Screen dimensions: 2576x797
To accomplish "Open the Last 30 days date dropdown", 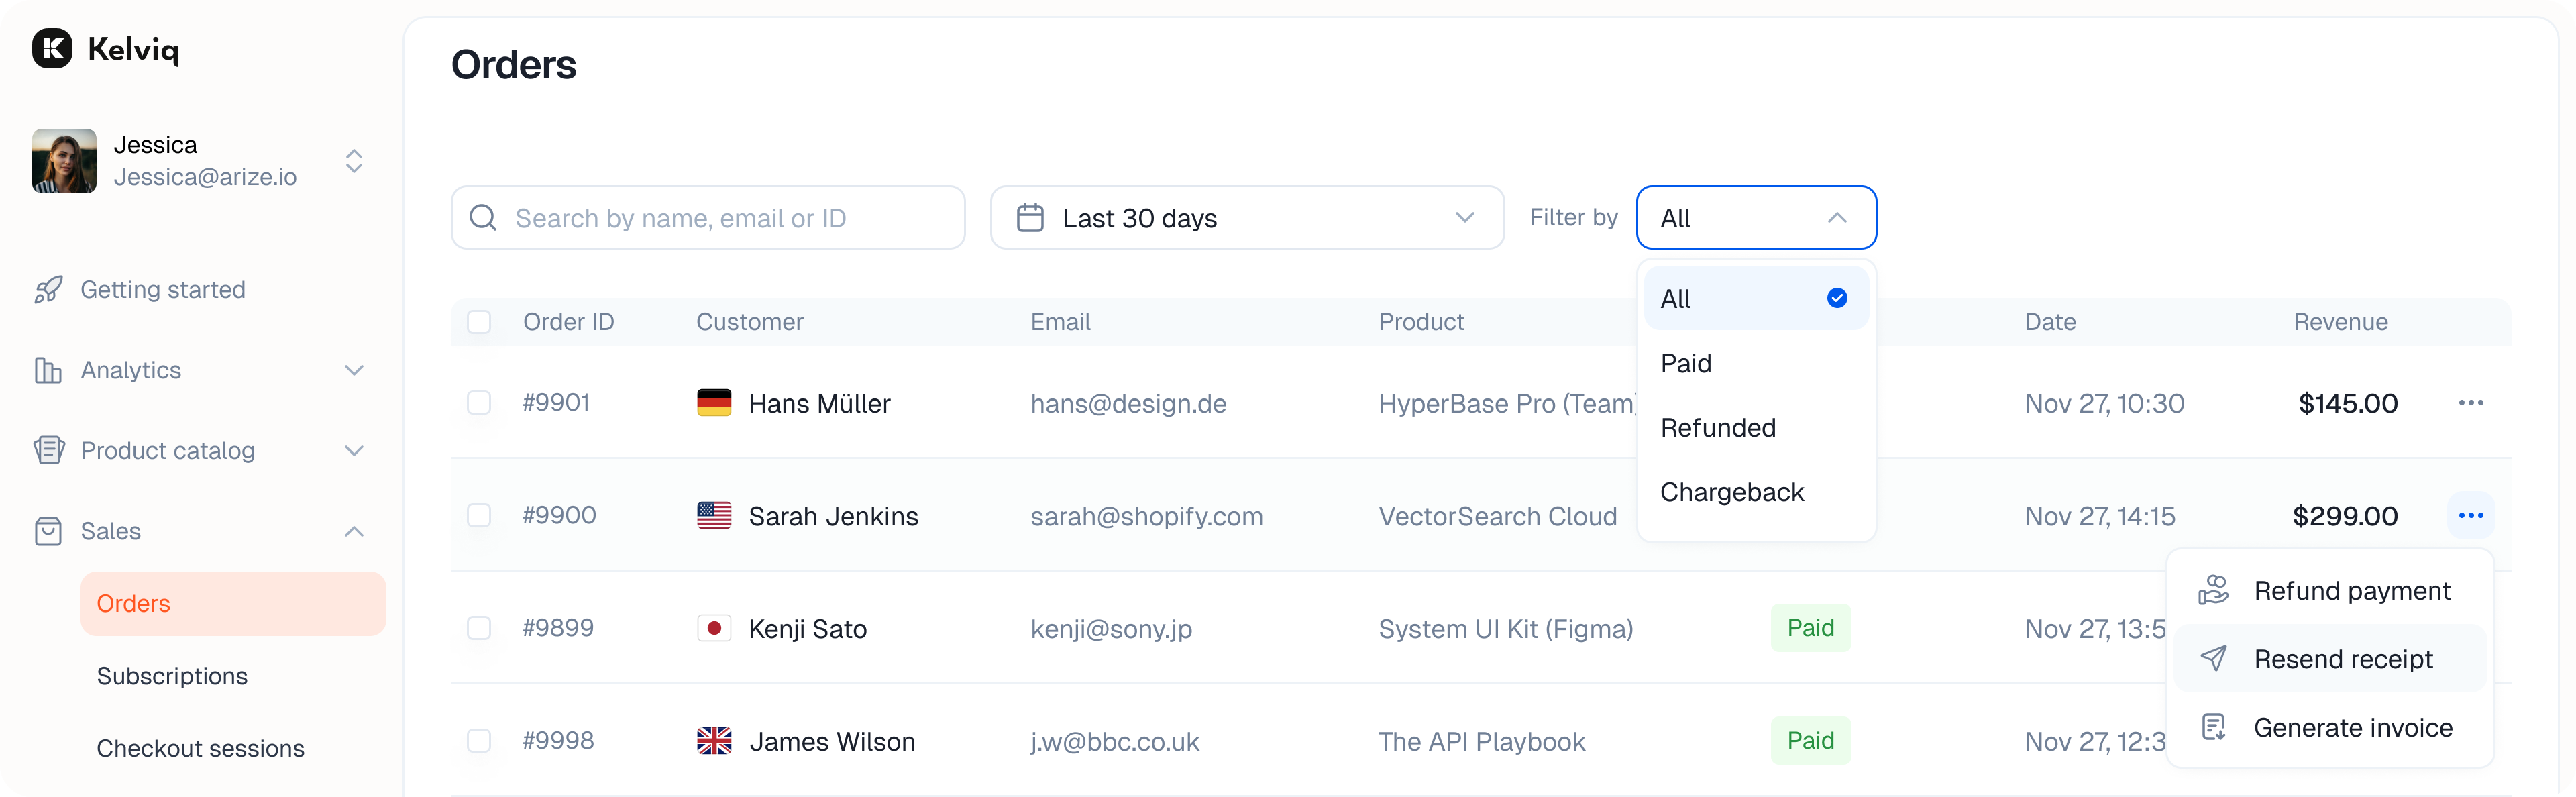I will (x=1246, y=218).
